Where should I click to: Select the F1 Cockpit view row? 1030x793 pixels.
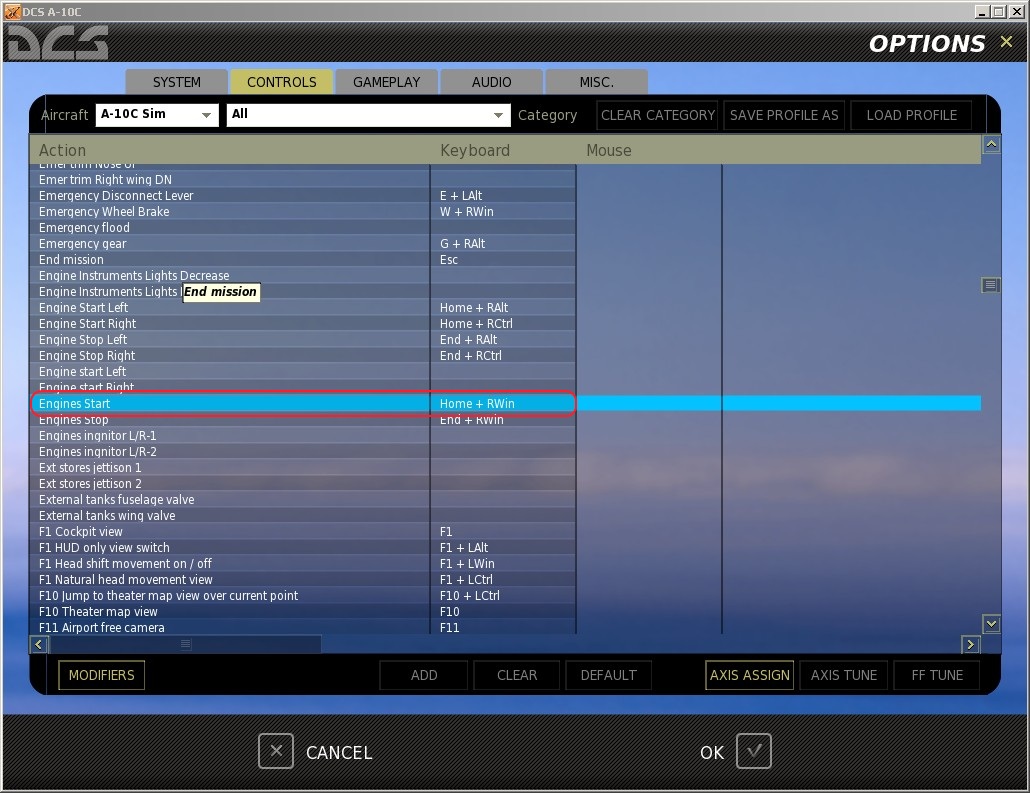[x=303, y=532]
